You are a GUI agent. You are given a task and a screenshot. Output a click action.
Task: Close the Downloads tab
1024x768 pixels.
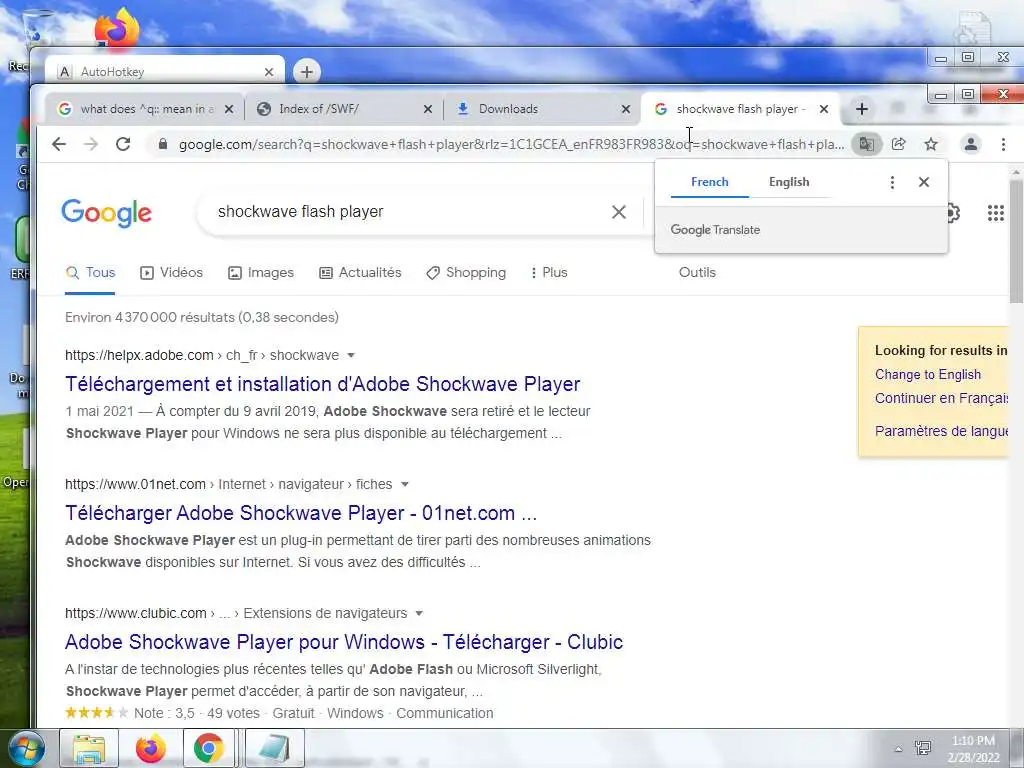click(626, 109)
